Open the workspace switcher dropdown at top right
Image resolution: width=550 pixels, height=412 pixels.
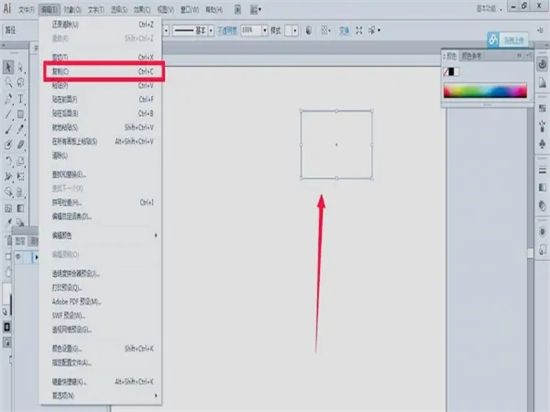click(489, 9)
